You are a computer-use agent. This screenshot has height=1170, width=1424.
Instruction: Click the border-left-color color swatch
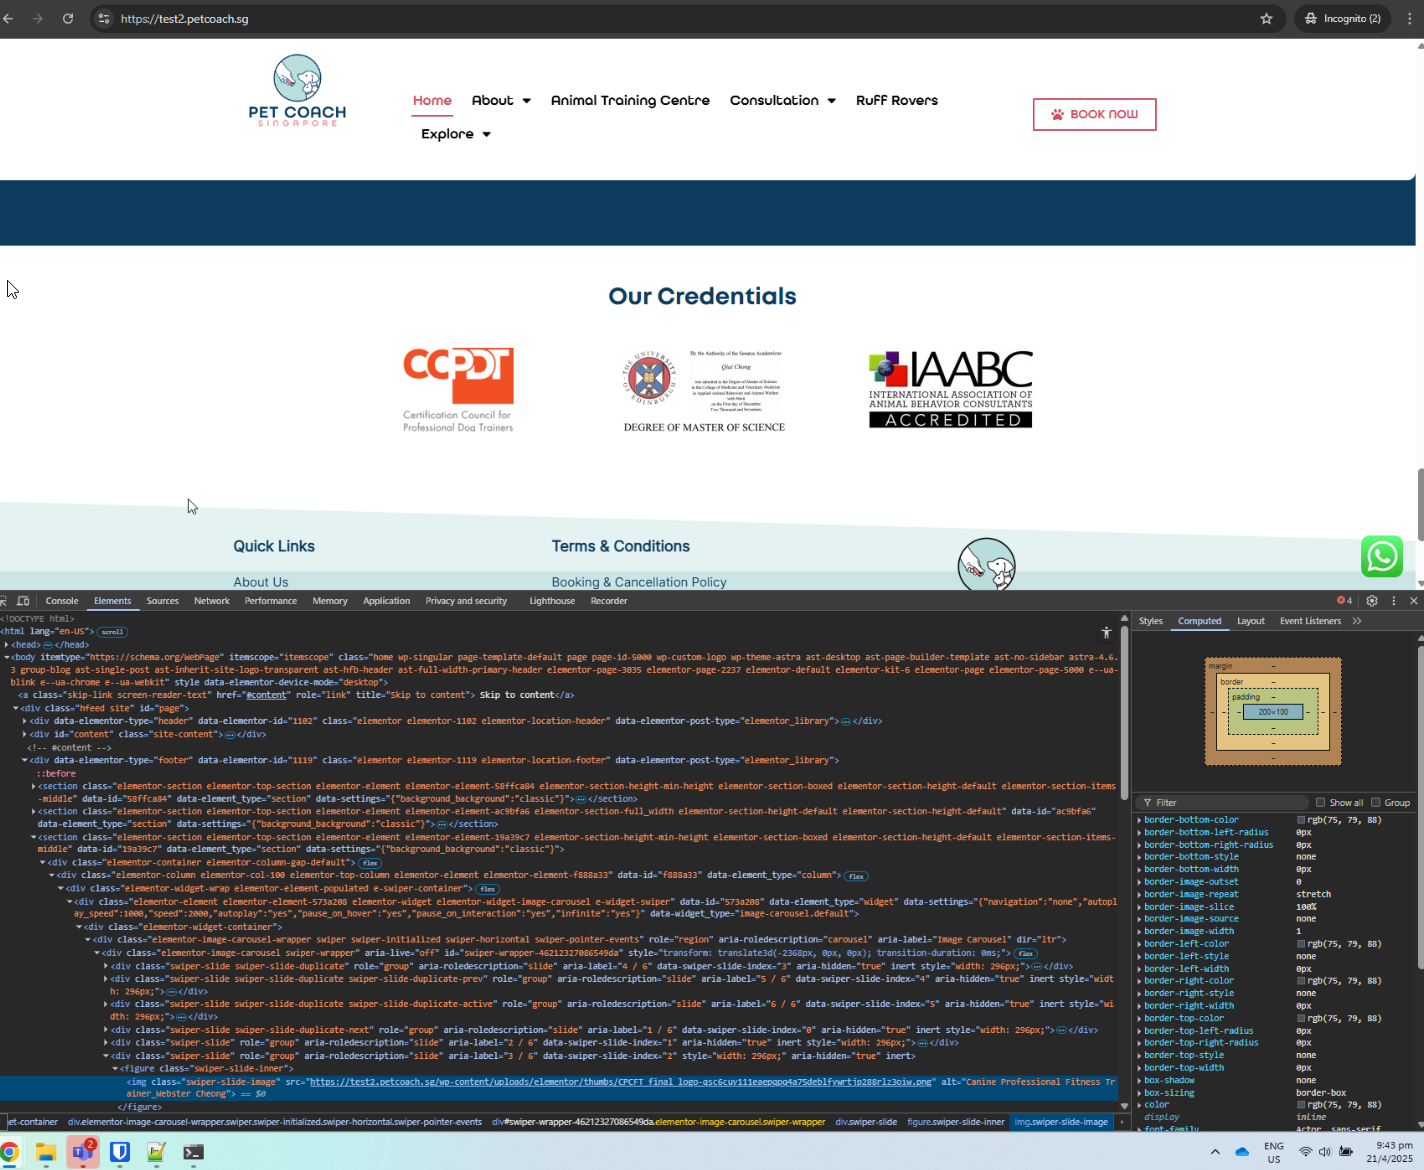tap(1301, 944)
